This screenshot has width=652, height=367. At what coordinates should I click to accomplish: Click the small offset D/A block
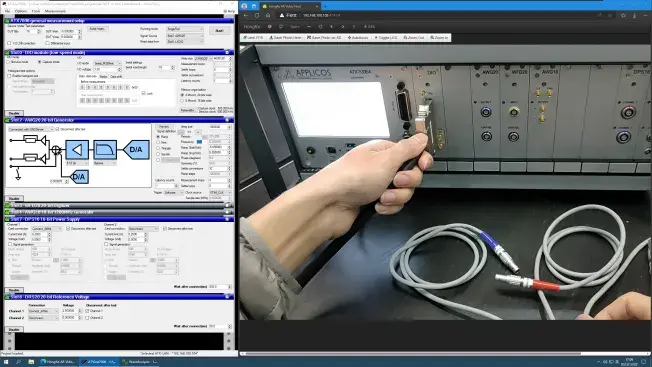click(78, 177)
